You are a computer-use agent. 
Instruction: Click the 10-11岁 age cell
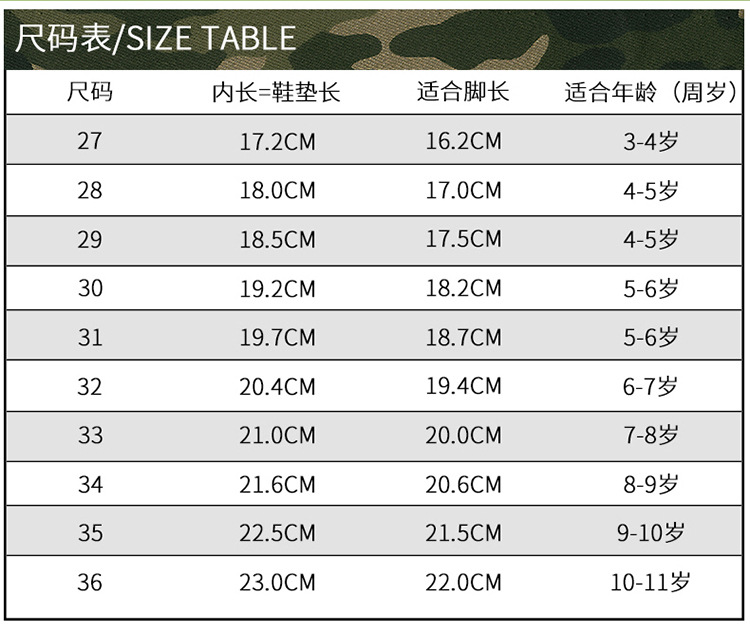coord(650,581)
